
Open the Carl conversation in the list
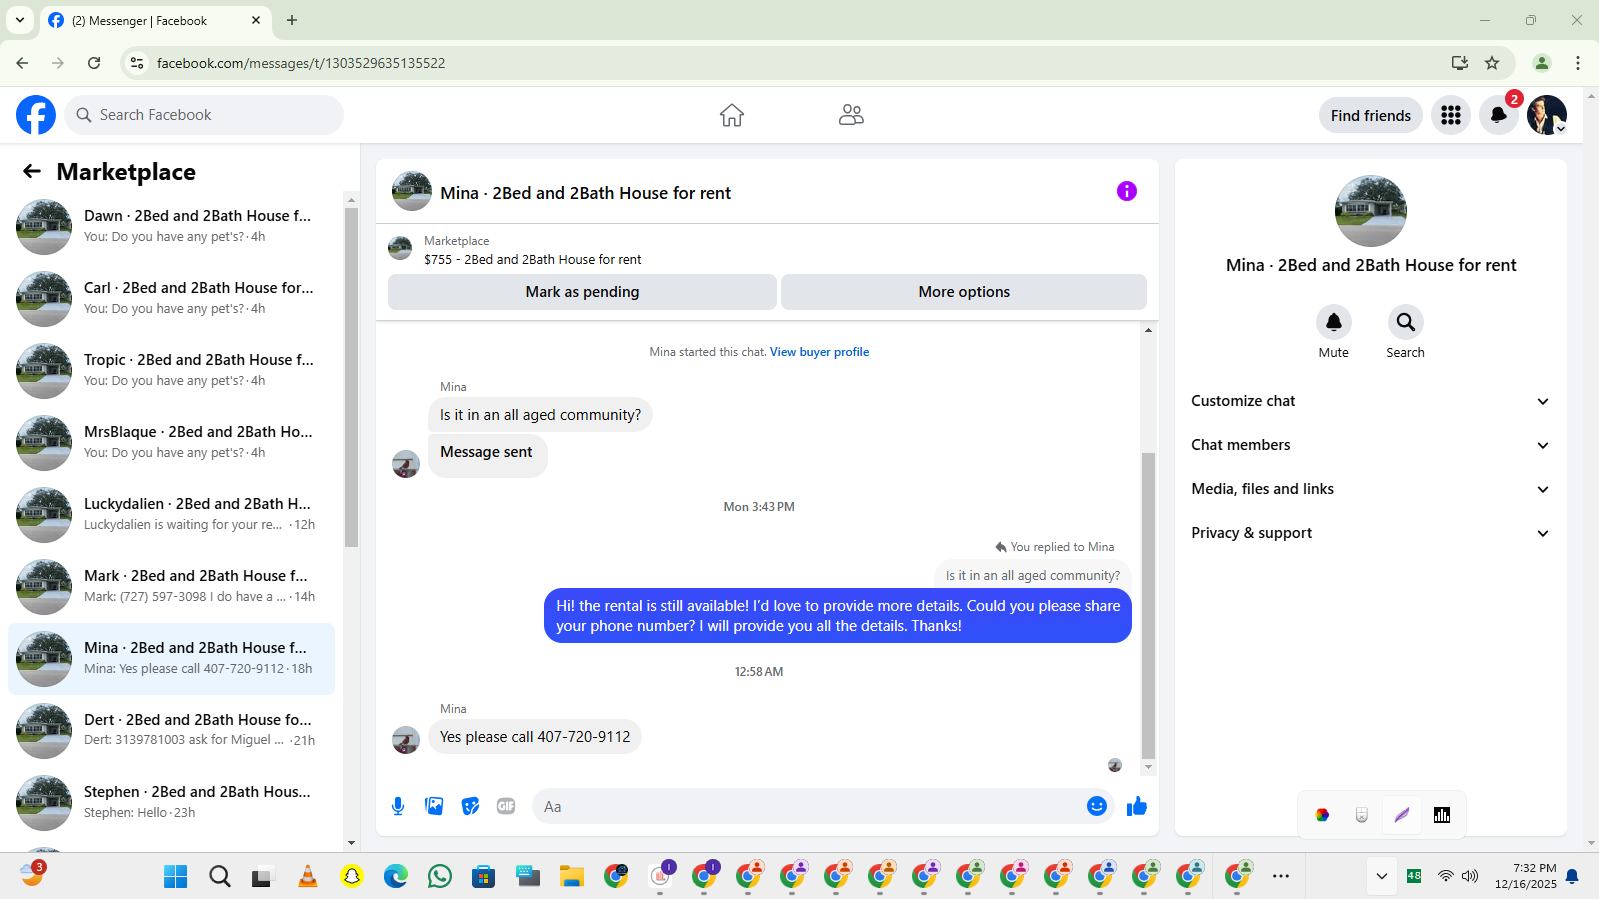172,299
